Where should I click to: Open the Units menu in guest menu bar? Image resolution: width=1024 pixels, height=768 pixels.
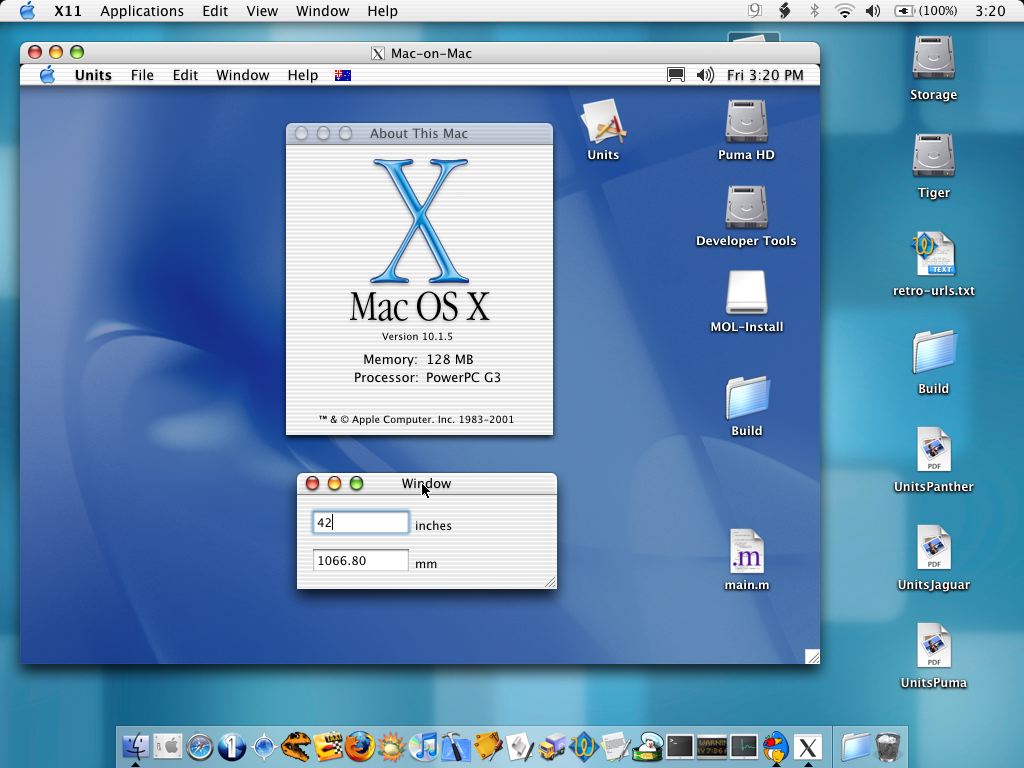93,75
